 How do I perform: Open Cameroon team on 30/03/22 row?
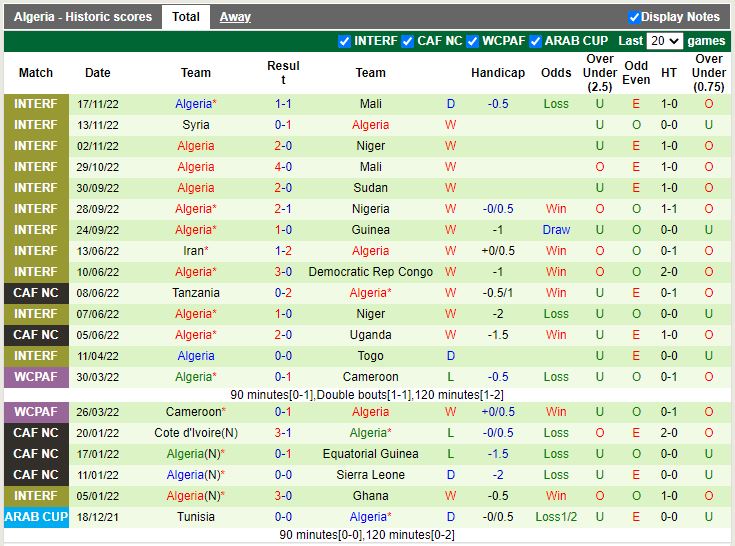point(370,377)
